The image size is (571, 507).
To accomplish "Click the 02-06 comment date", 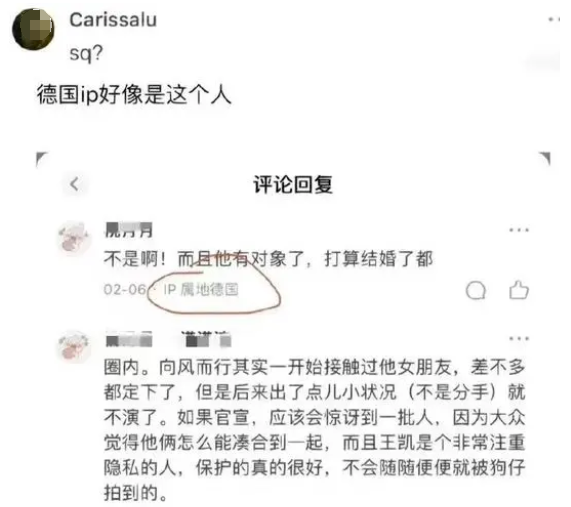I will click(125, 290).
